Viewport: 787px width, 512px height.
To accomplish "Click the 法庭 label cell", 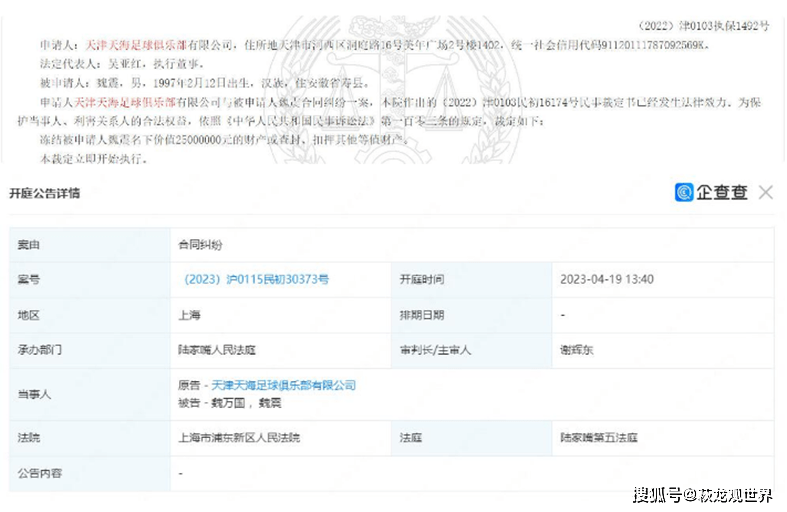I will coord(471,438).
